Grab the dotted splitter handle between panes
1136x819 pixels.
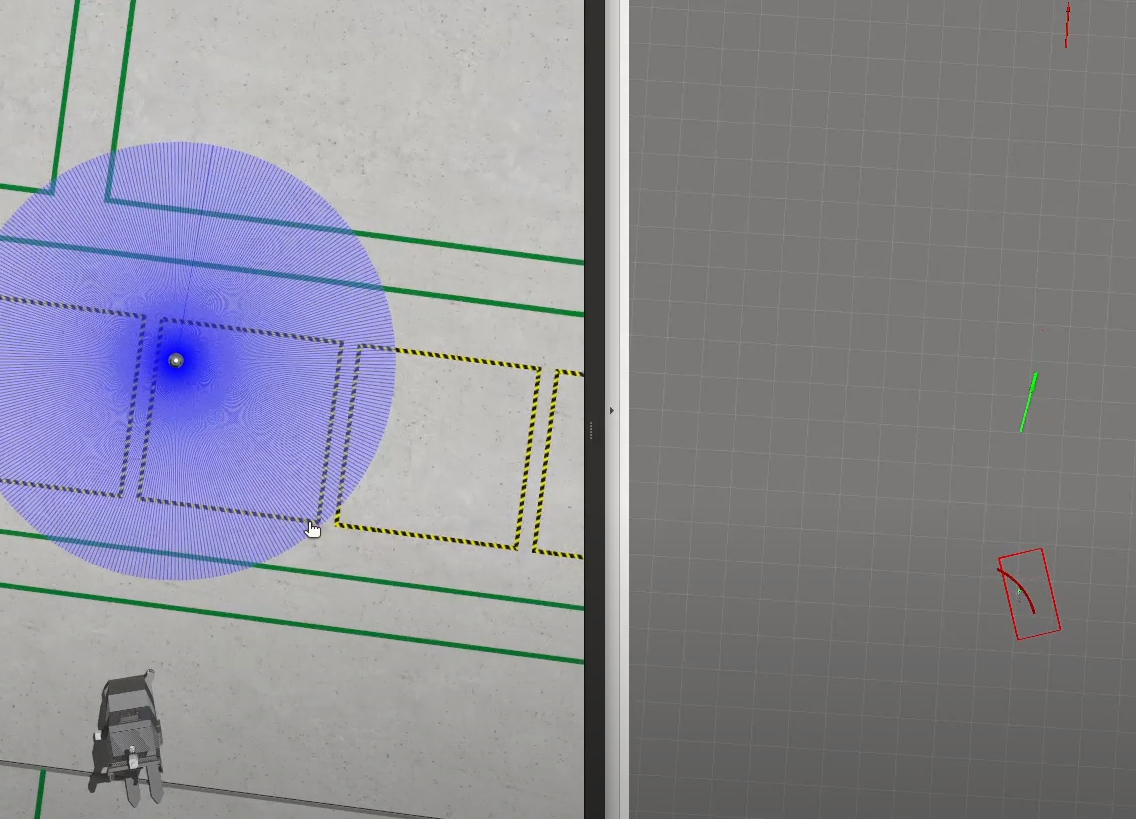[x=592, y=430]
